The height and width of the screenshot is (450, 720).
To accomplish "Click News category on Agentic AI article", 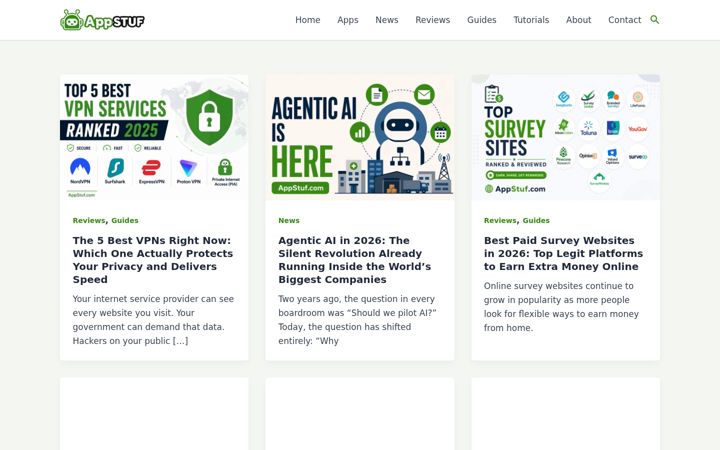I will tap(289, 220).
